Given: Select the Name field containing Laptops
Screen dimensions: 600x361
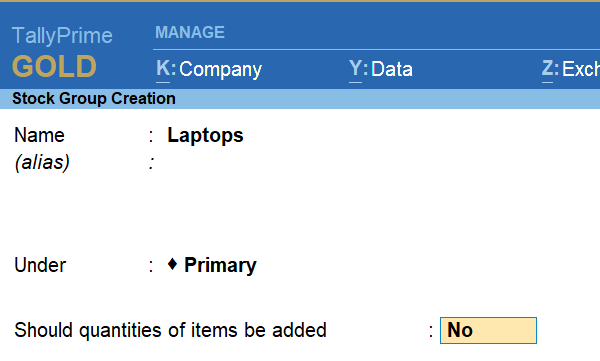Looking at the screenshot, I should click(205, 135).
